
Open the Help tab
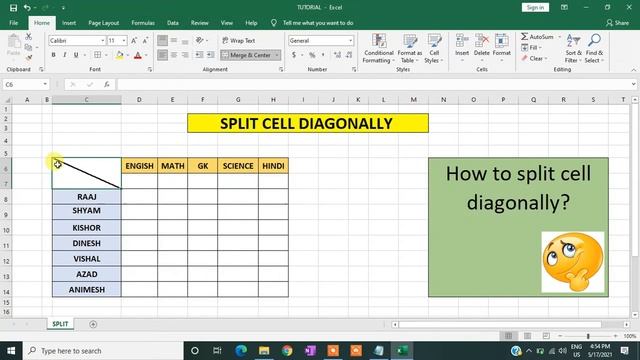click(251, 23)
